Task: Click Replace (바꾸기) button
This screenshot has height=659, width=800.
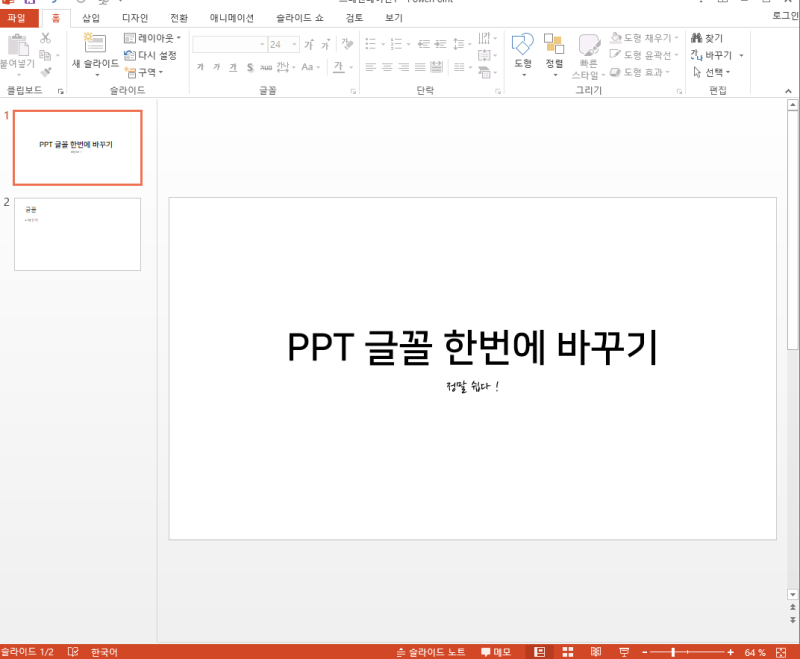Action: point(712,55)
